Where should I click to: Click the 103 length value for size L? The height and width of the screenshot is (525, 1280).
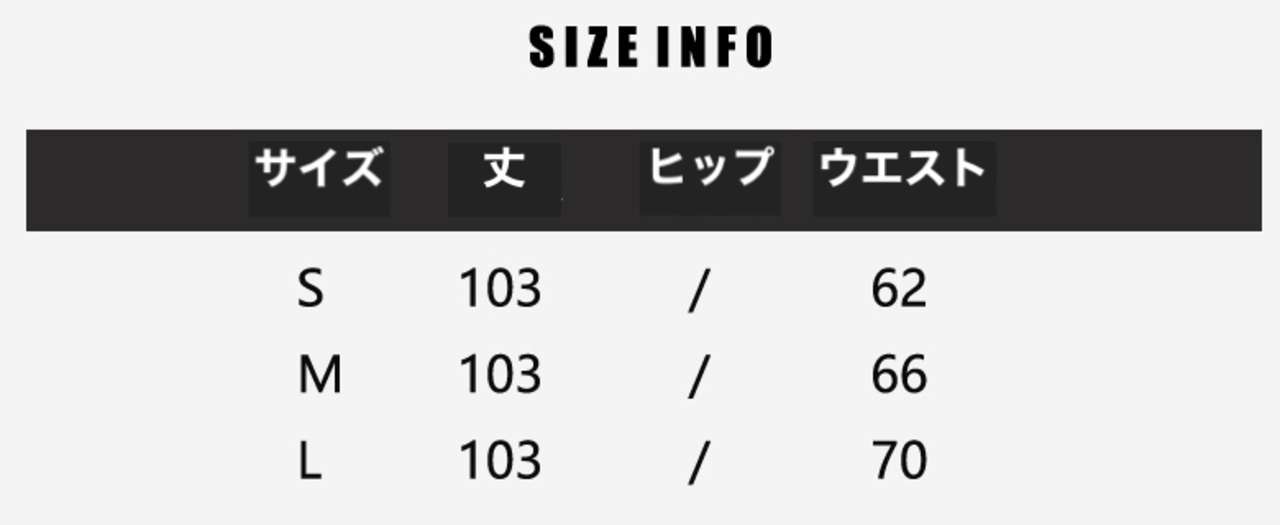tap(500, 461)
